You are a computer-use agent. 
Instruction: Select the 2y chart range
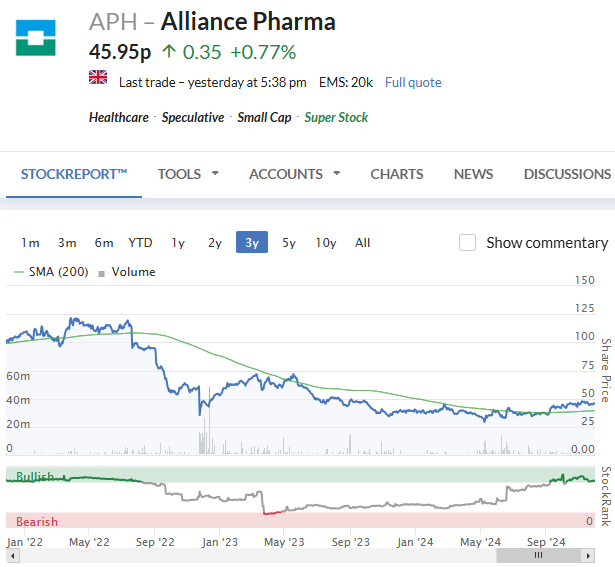coord(215,243)
